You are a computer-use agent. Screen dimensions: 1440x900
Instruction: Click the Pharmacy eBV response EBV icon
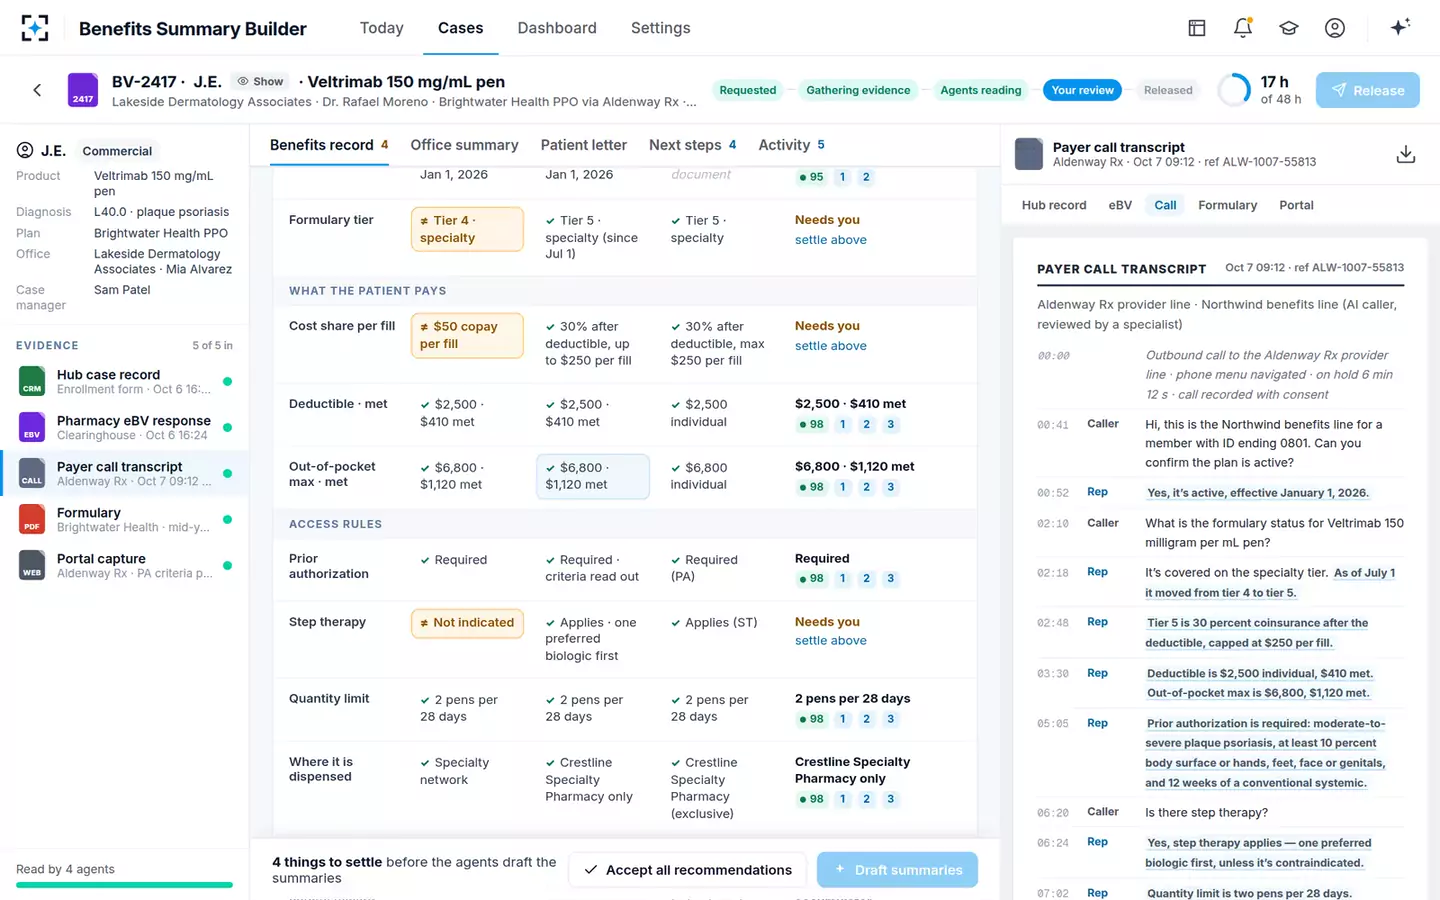pyautogui.click(x=32, y=427)
